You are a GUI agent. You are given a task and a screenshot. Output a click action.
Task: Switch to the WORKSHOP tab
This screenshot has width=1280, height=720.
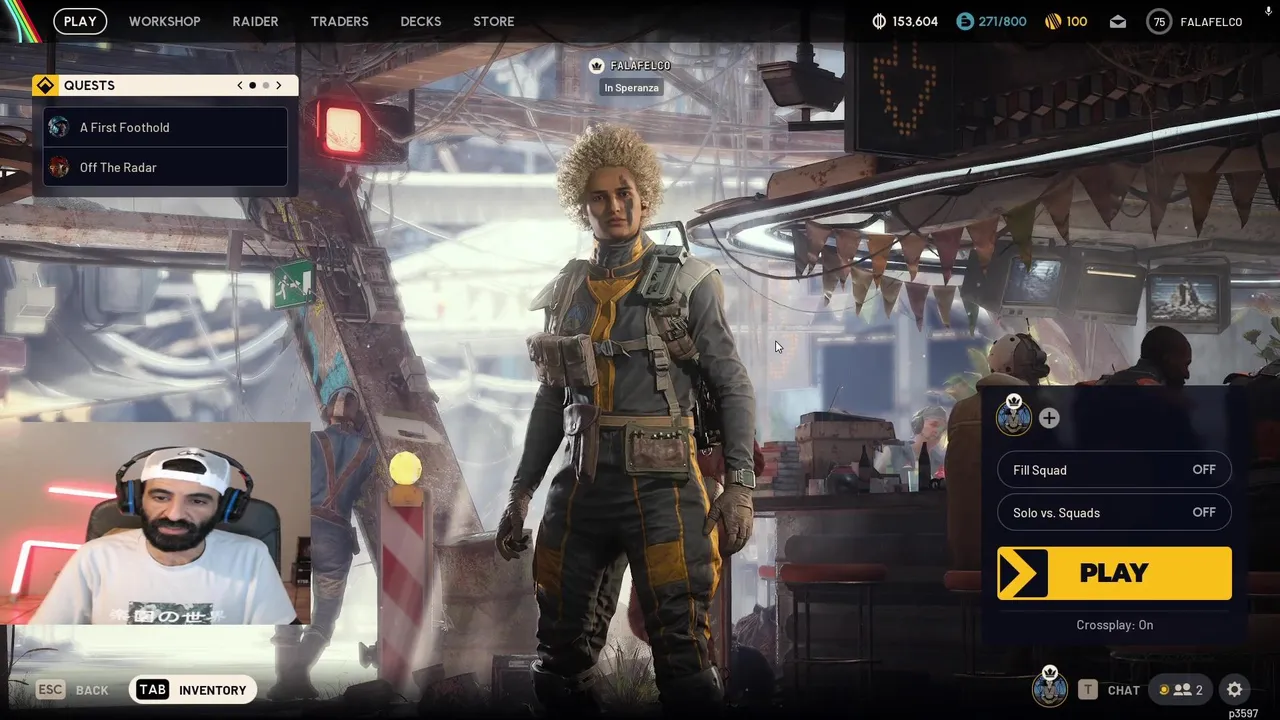click(164, 21)
